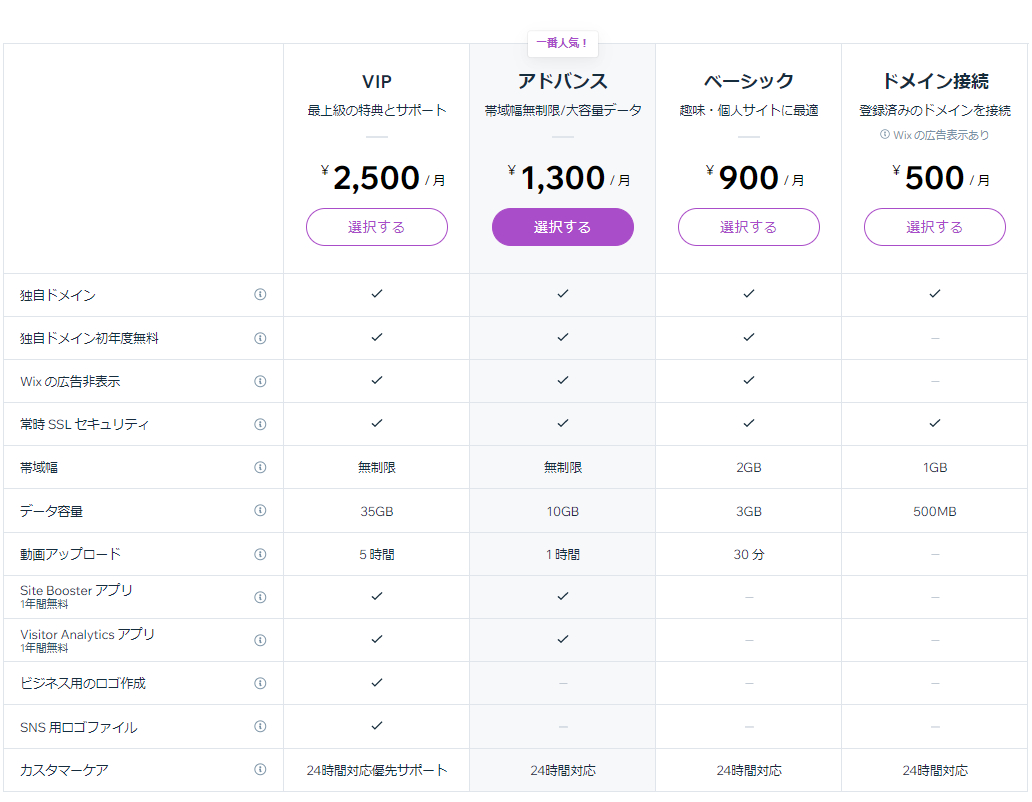
Task: Open info icon beside カスタマーケア
Action: click(260, 769)
